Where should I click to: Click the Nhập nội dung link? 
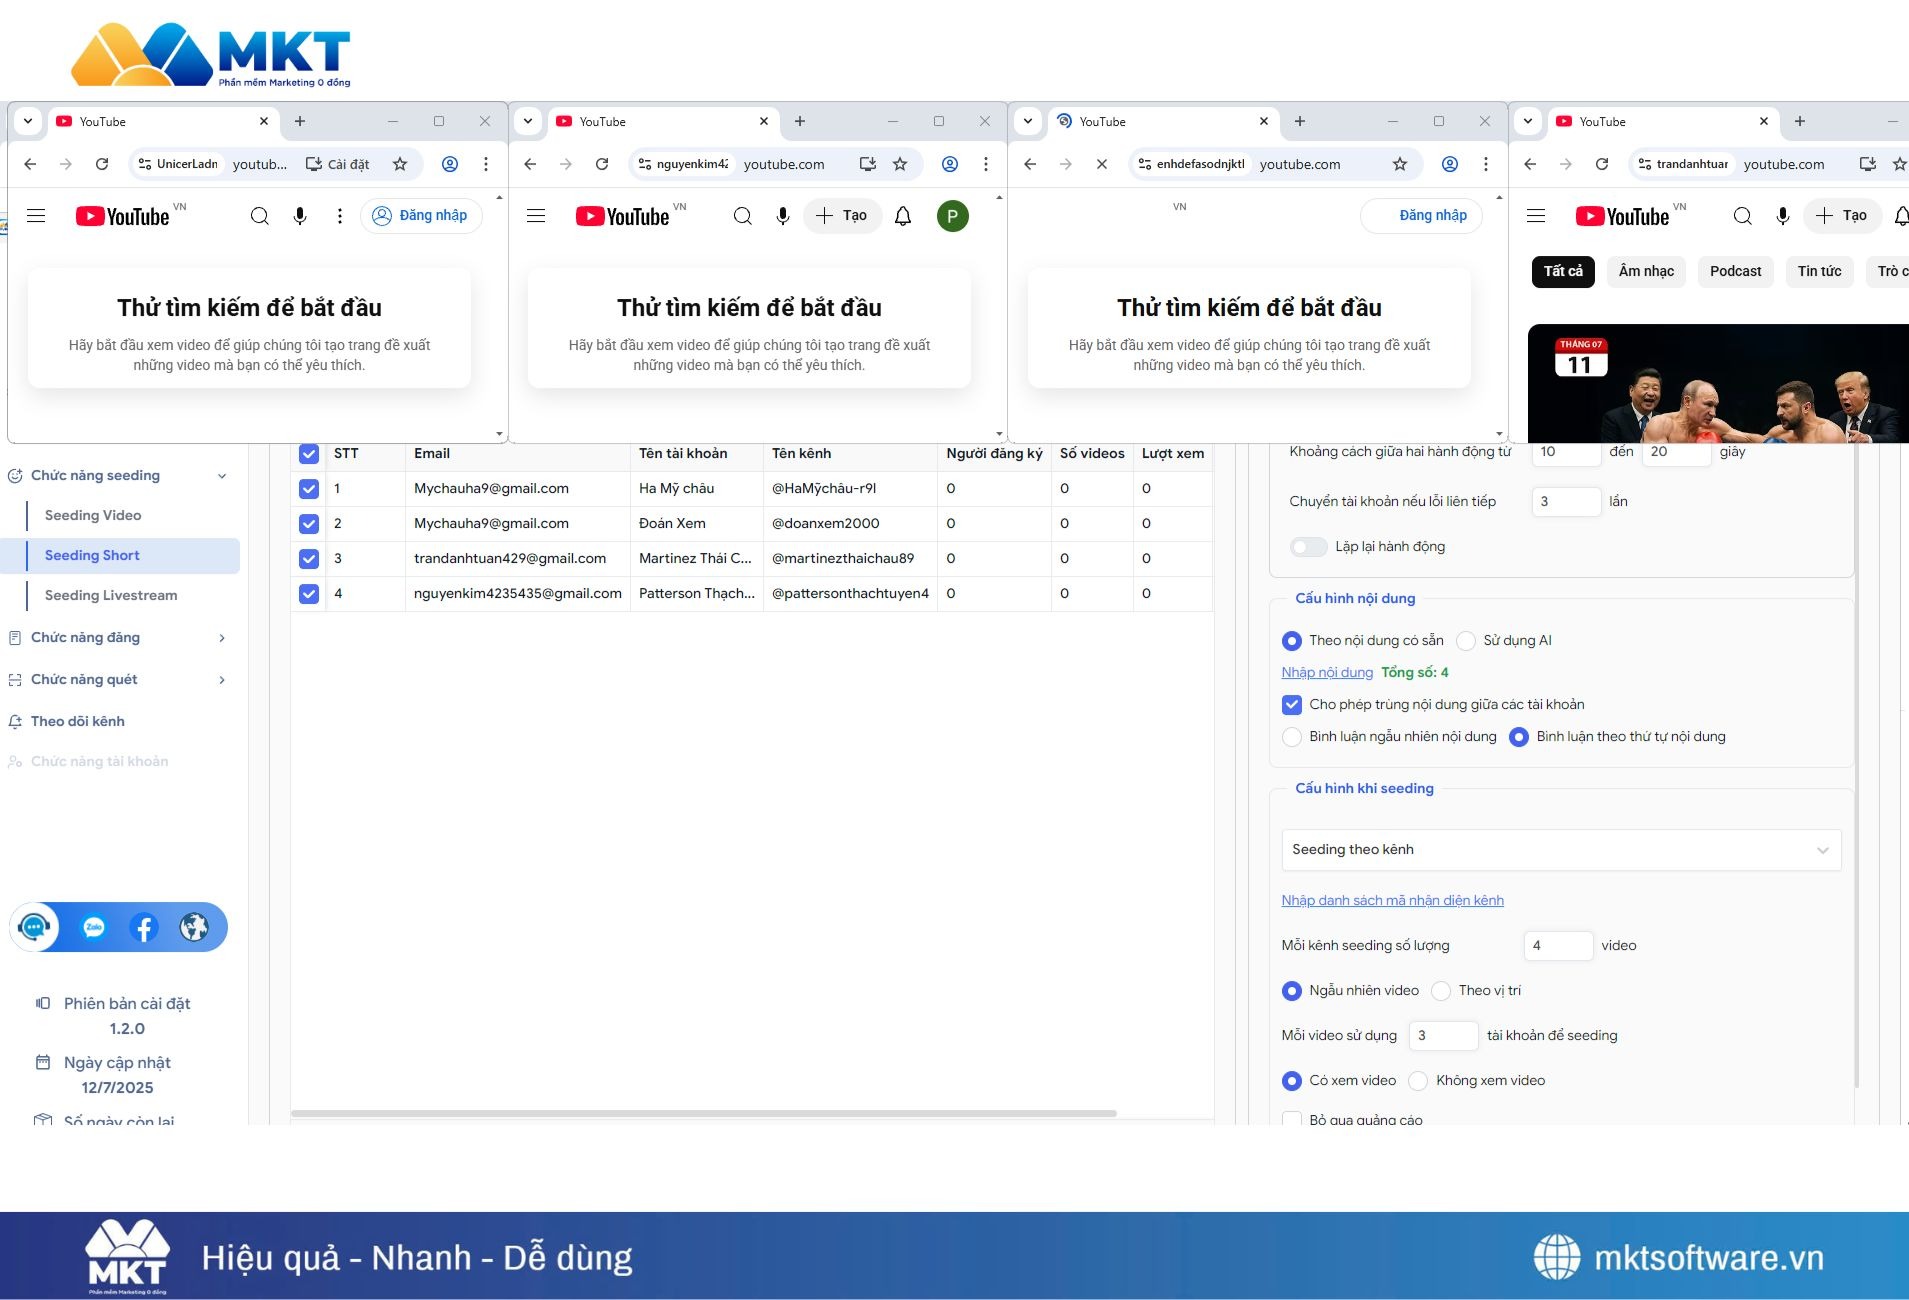[1327, 673]
